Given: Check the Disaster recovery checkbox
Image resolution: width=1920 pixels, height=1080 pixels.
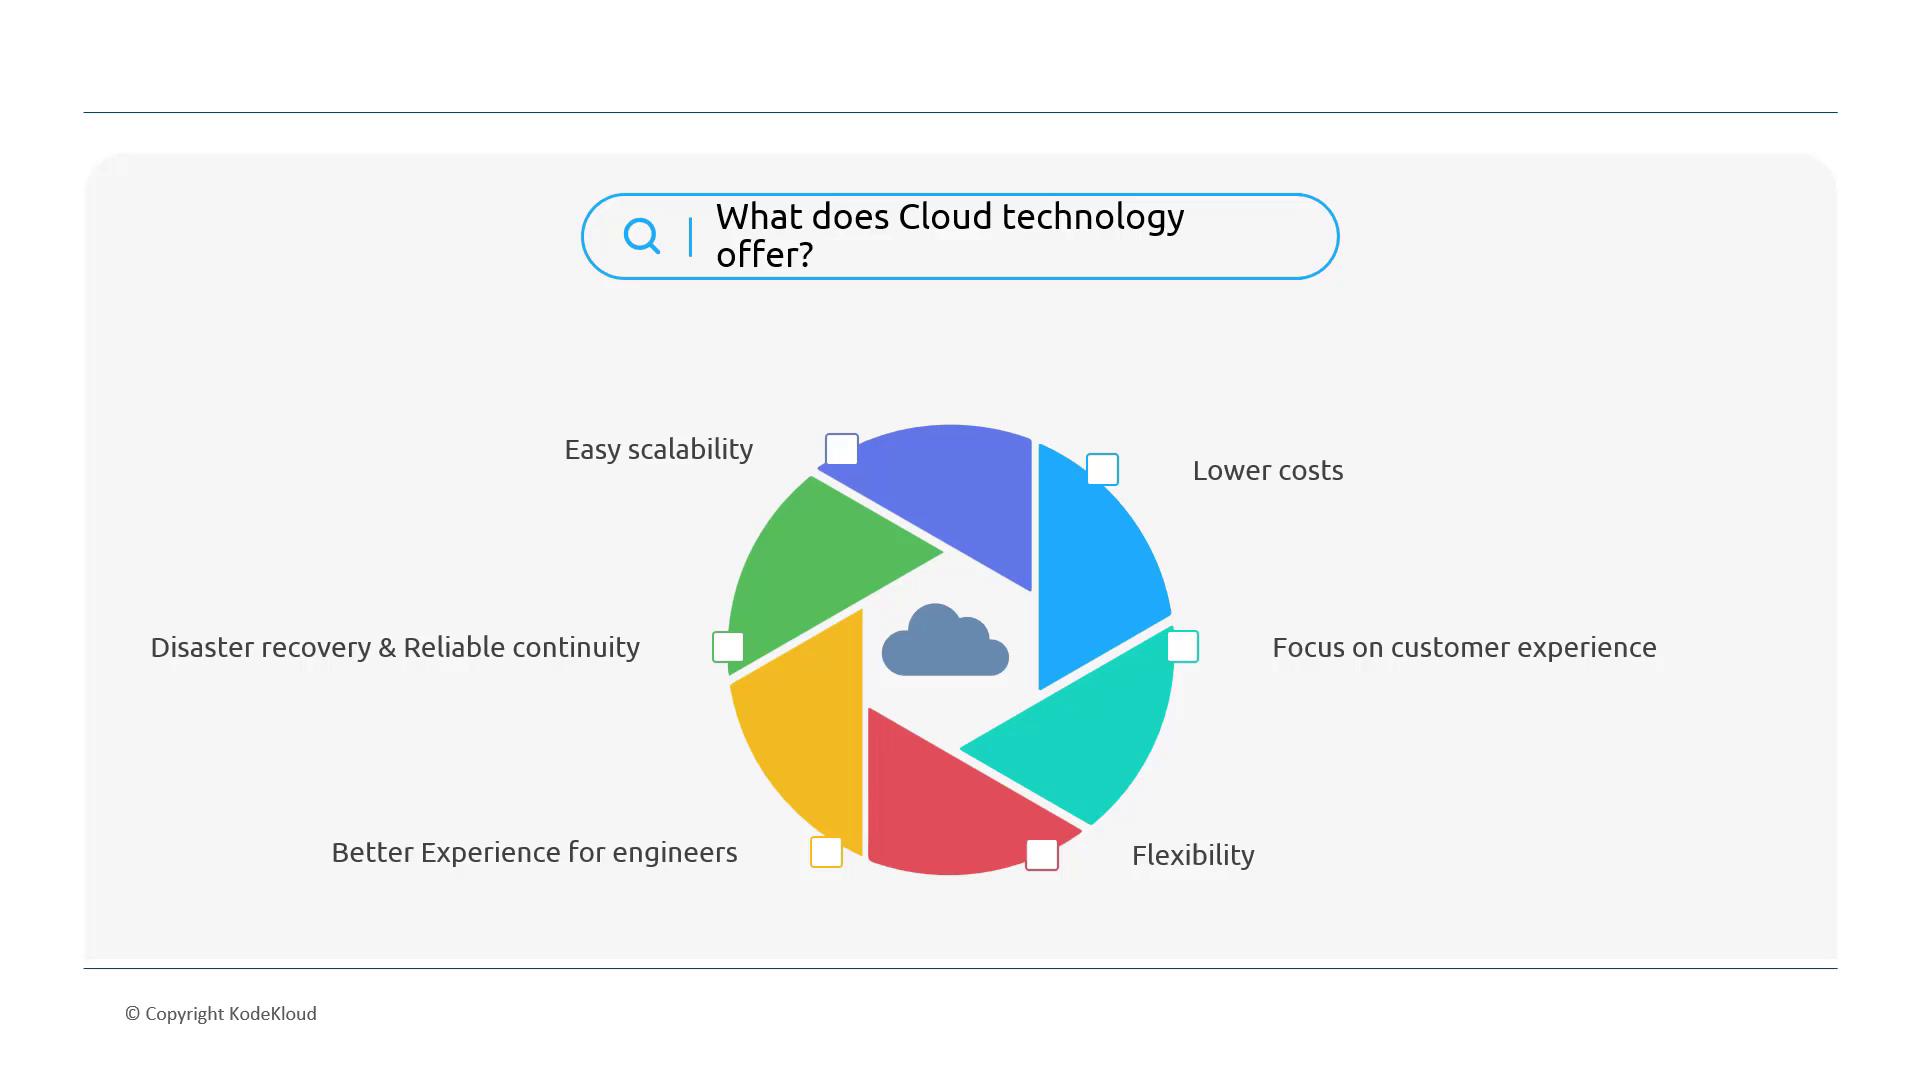Looking at the screenshot, I should point(728,647).
